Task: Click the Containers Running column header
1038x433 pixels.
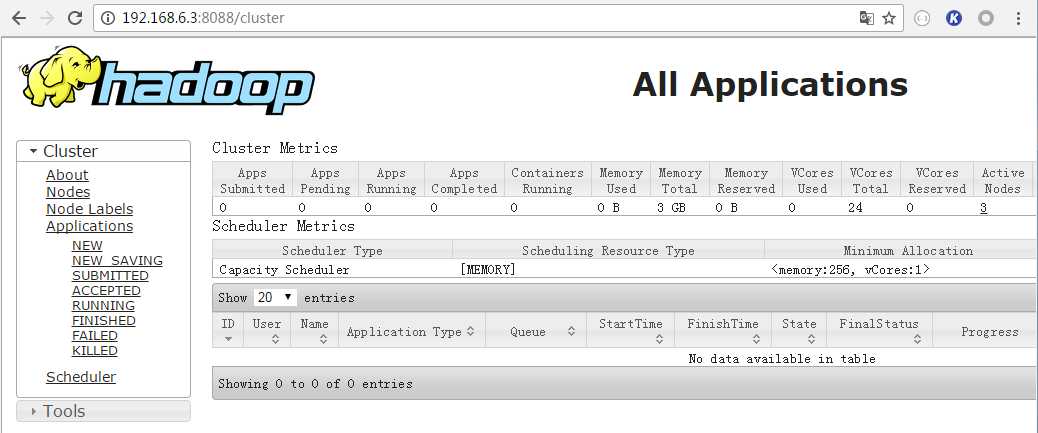Action: tap(547, 181)
